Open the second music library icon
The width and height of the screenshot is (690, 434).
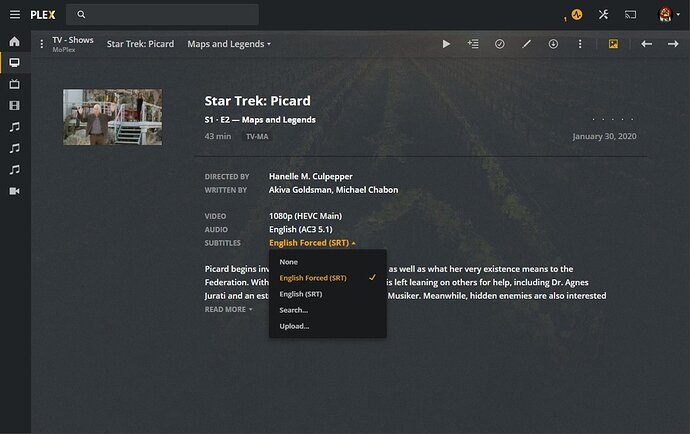click(x=15, y=148)
